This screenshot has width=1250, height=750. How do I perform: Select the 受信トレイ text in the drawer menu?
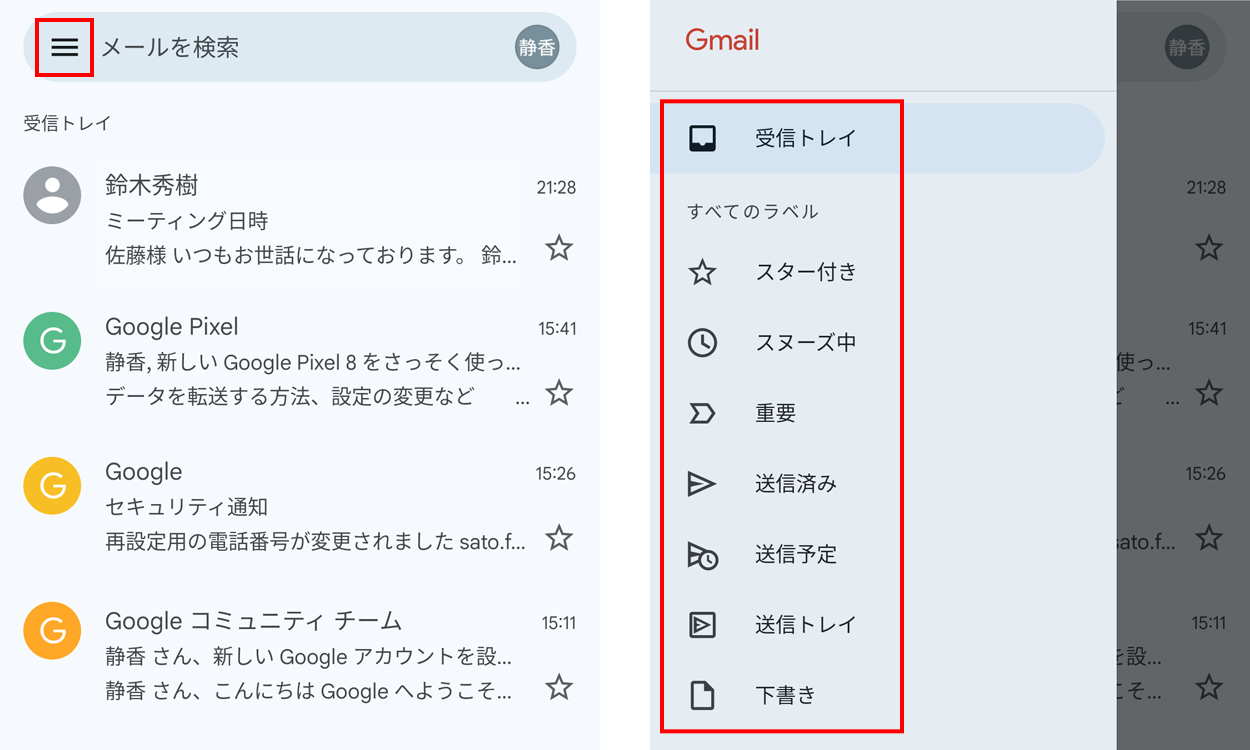coord(805,138)
